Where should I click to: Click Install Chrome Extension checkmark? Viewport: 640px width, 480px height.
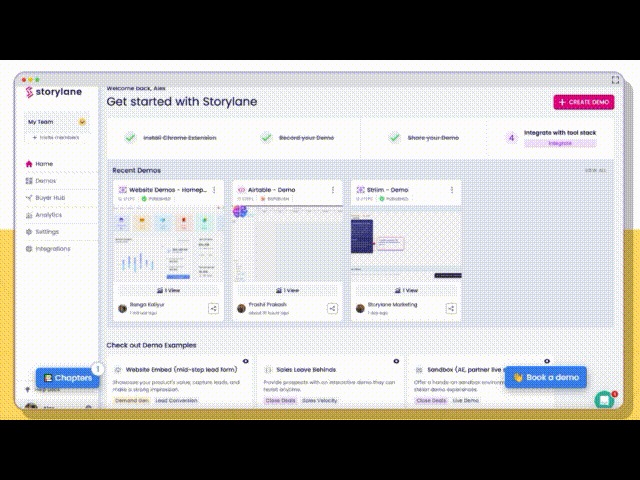coord(130,138)
